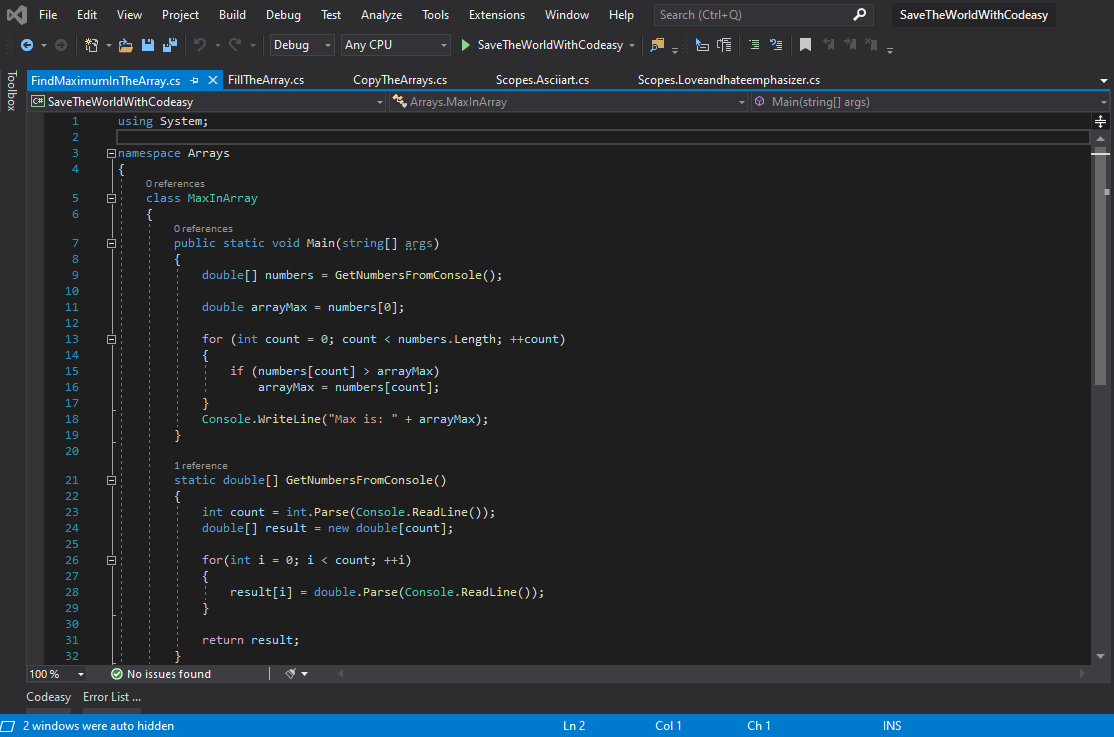Viewport: 1114px width, 737px height.
Task: Expand the 100 % zoom level dropdown
Action: click(x=80, y=674)
